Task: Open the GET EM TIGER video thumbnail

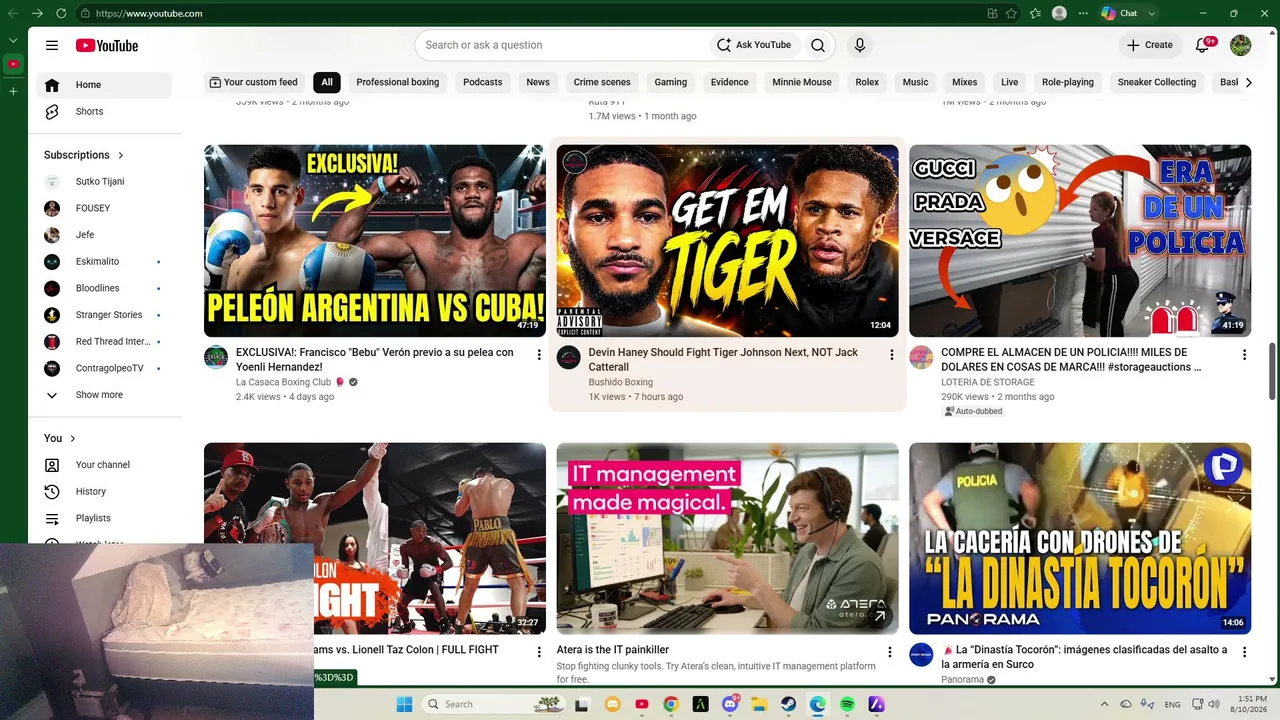Action: point(728,241)
